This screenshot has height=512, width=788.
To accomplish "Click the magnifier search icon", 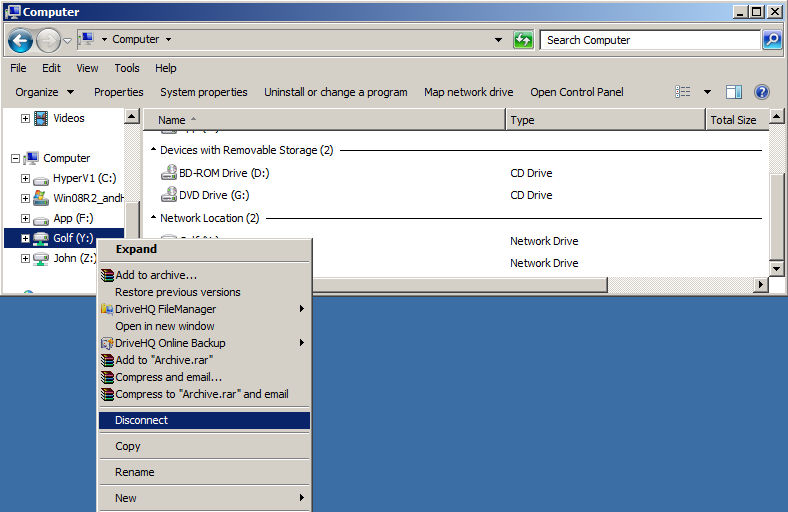I will [x=771, y=40].
